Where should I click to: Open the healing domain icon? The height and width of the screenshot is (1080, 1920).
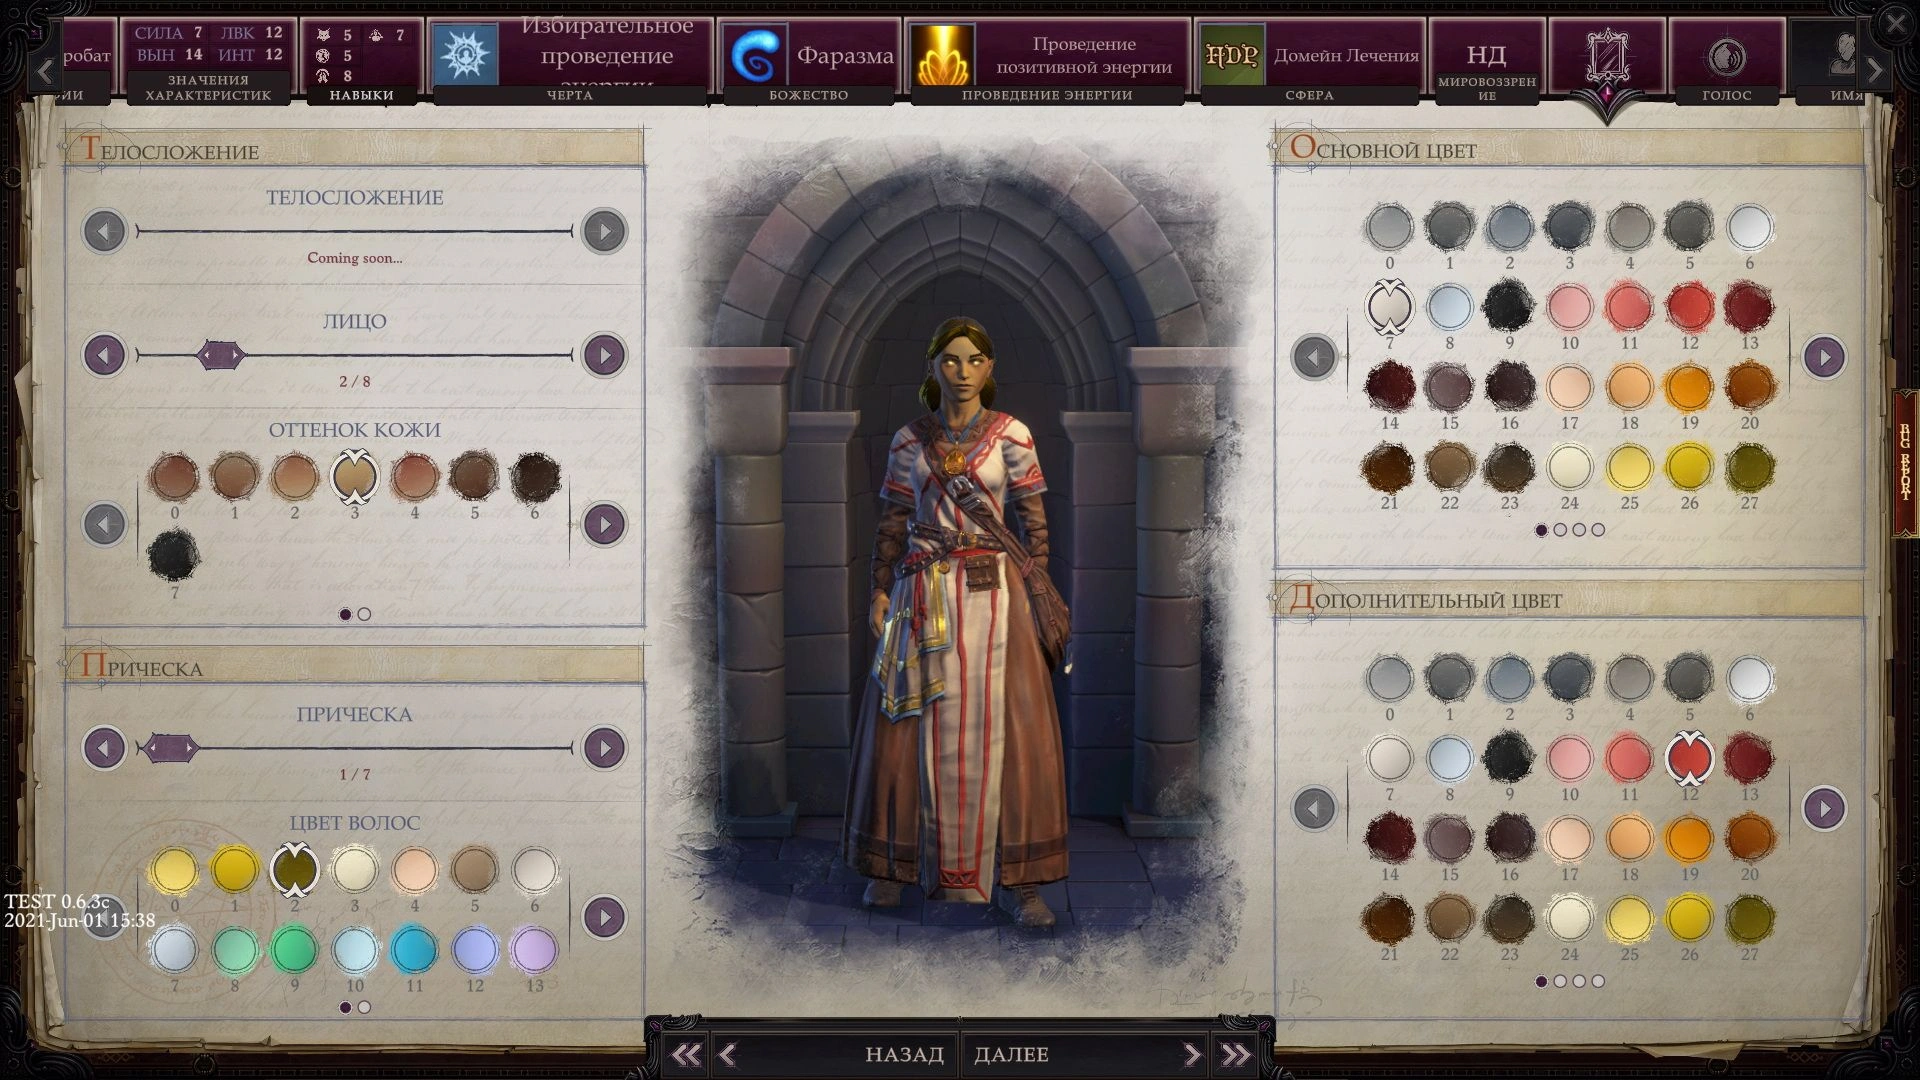click(x=1231, y=55)
